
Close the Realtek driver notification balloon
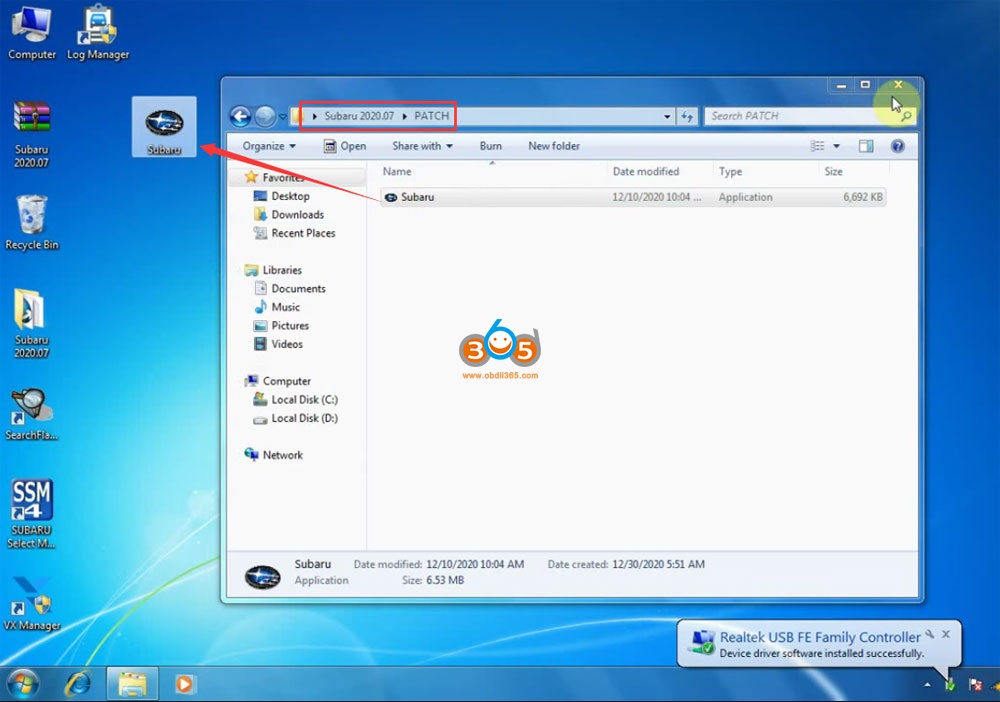point(946,634)
